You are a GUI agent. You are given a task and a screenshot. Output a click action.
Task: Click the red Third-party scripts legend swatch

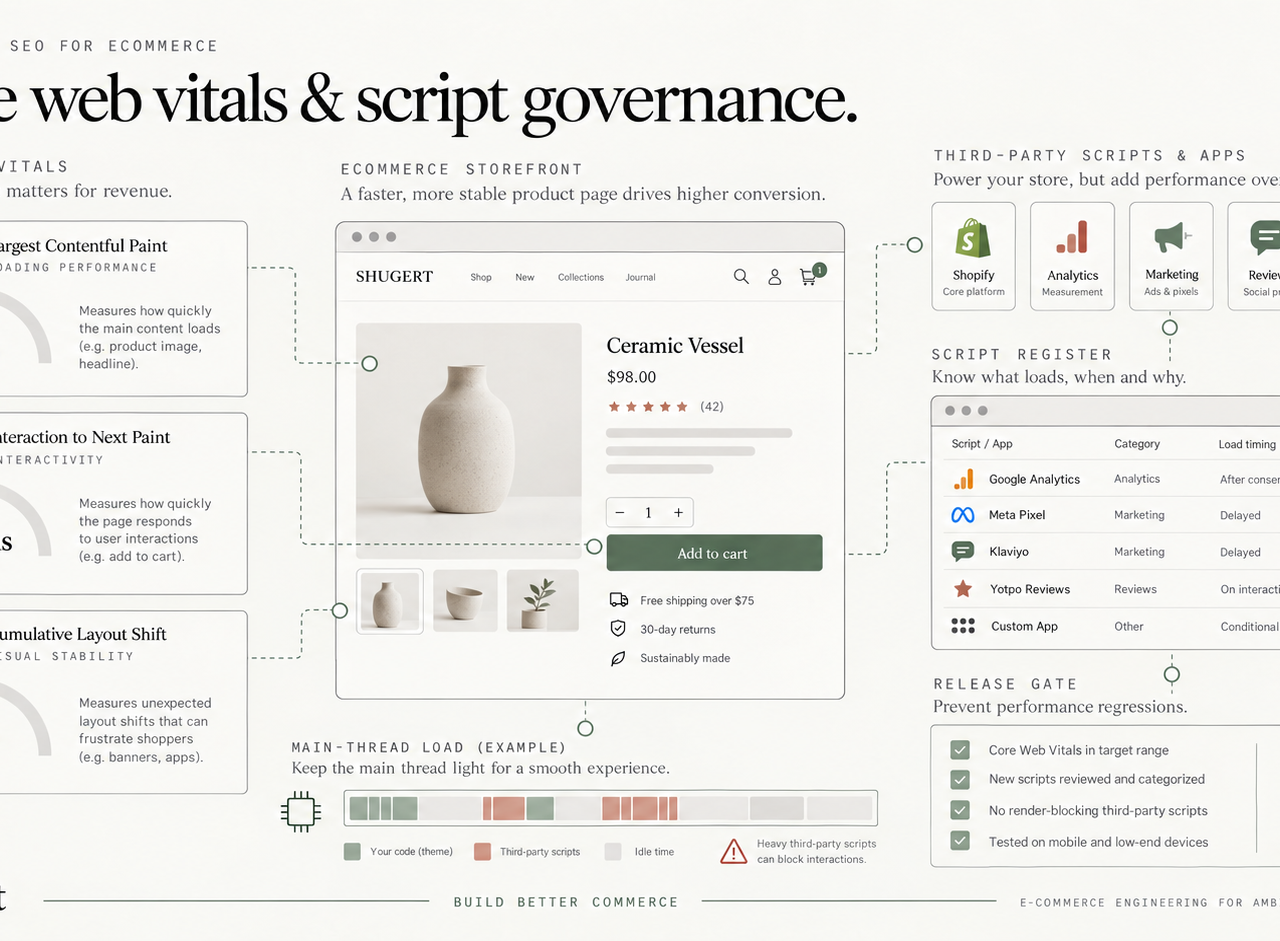tap(482, 851)
